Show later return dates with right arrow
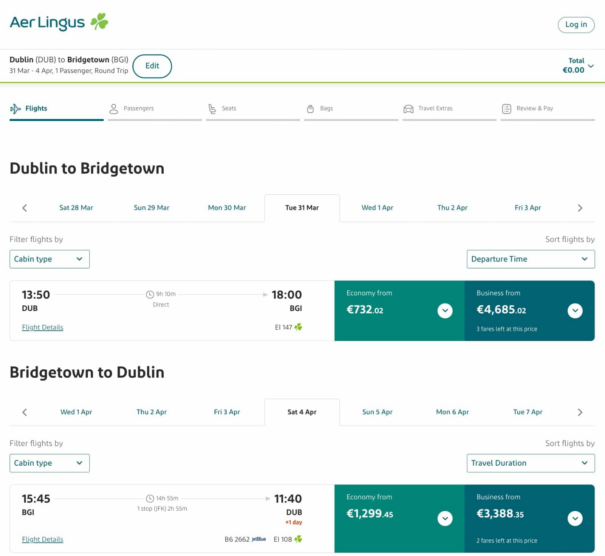605x556 pixels. (x=580, y=412)
